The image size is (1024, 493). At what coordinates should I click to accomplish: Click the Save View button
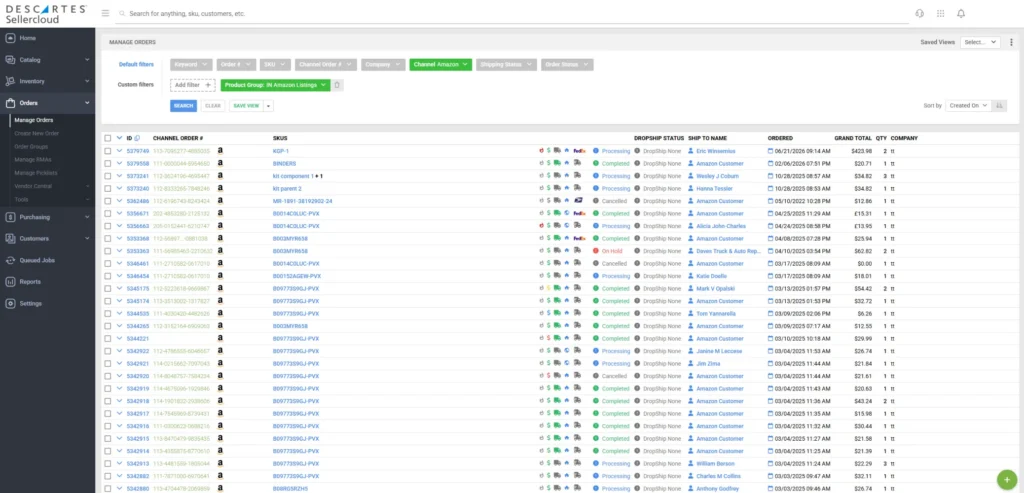pyautogui.click(x=246, y=106)
